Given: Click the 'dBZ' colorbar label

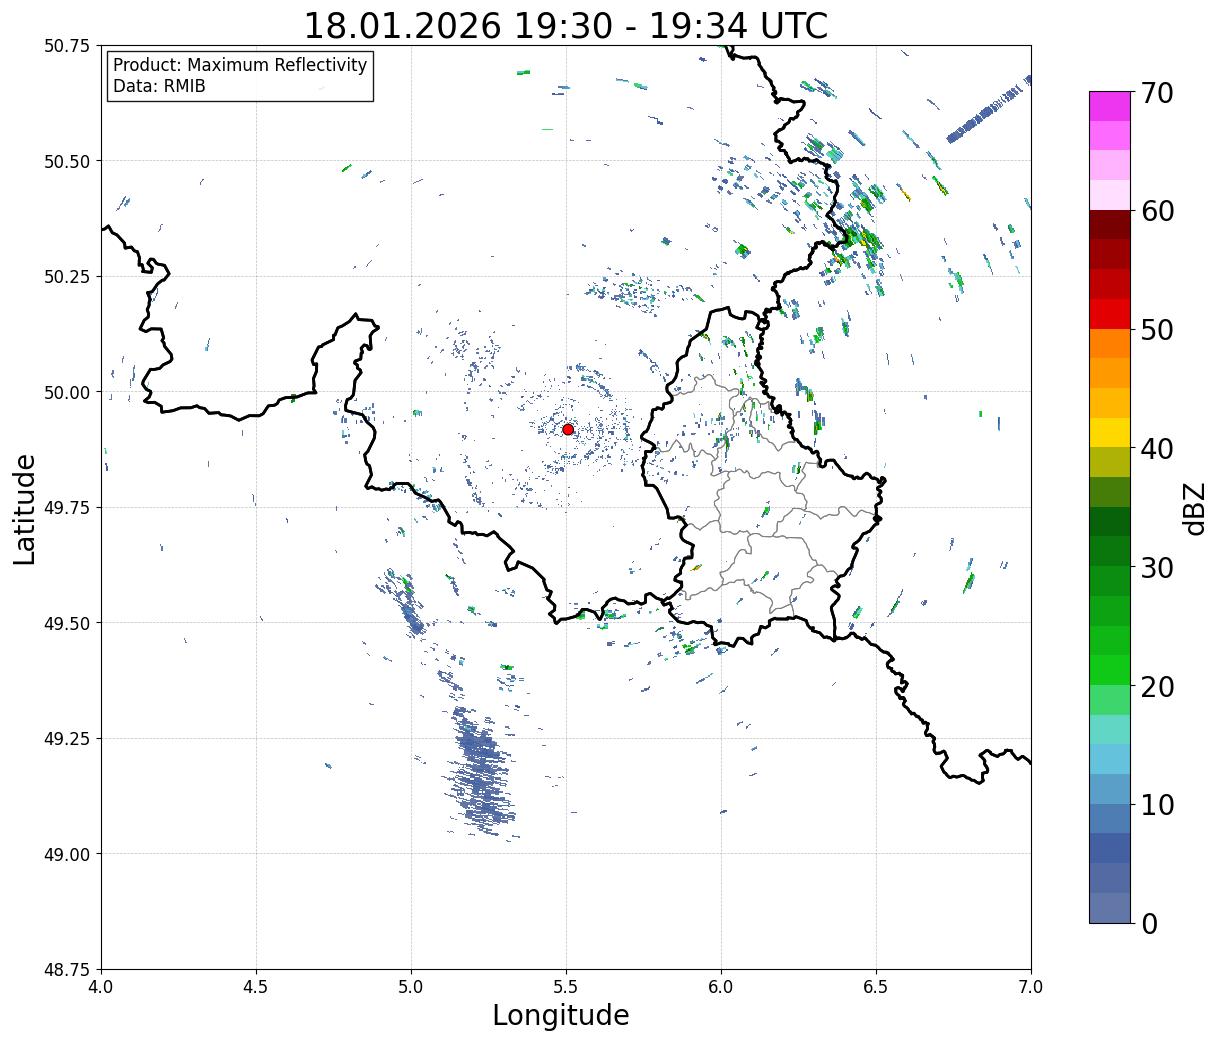Looking at the screenshot, I should (x=1194, y=508).
